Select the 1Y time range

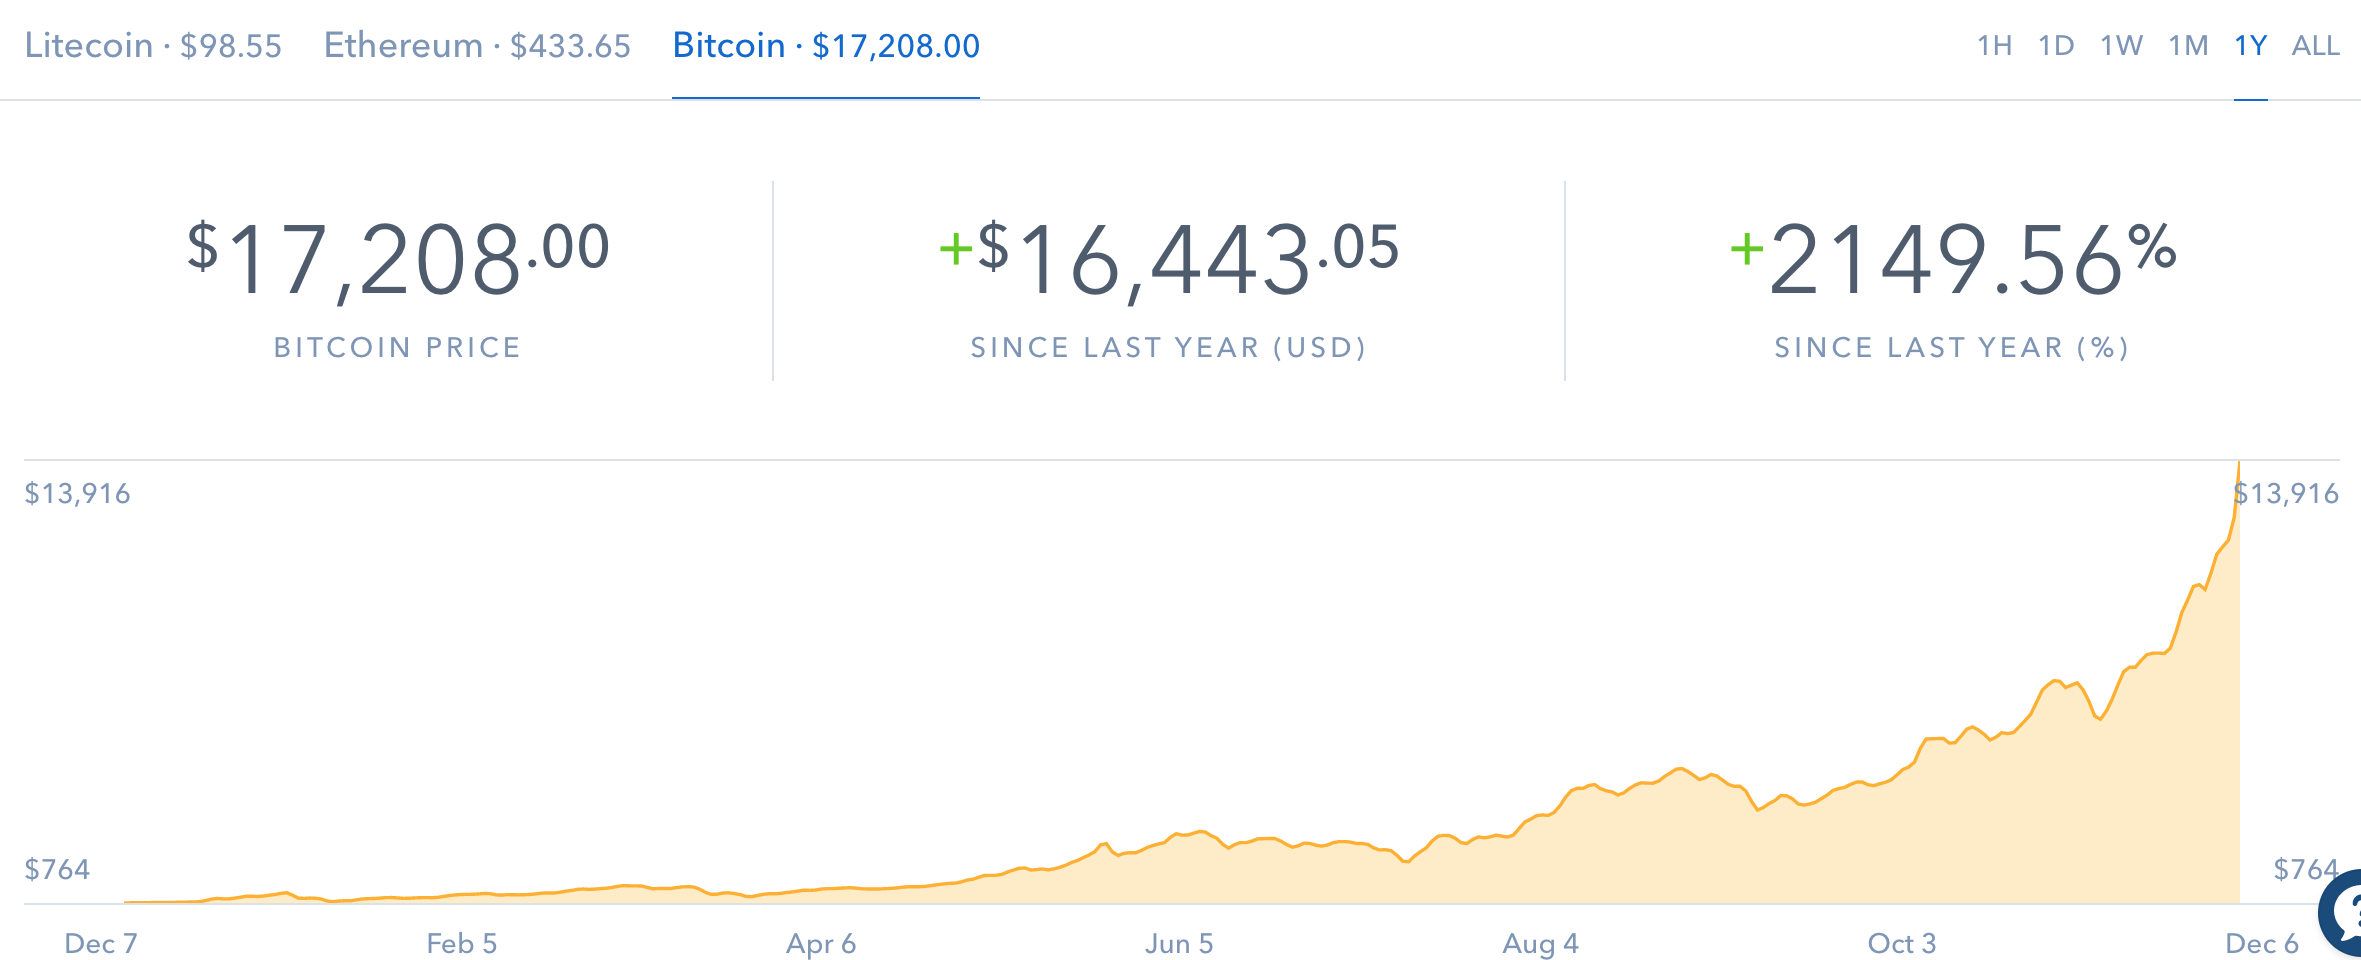click(2250, 46)
